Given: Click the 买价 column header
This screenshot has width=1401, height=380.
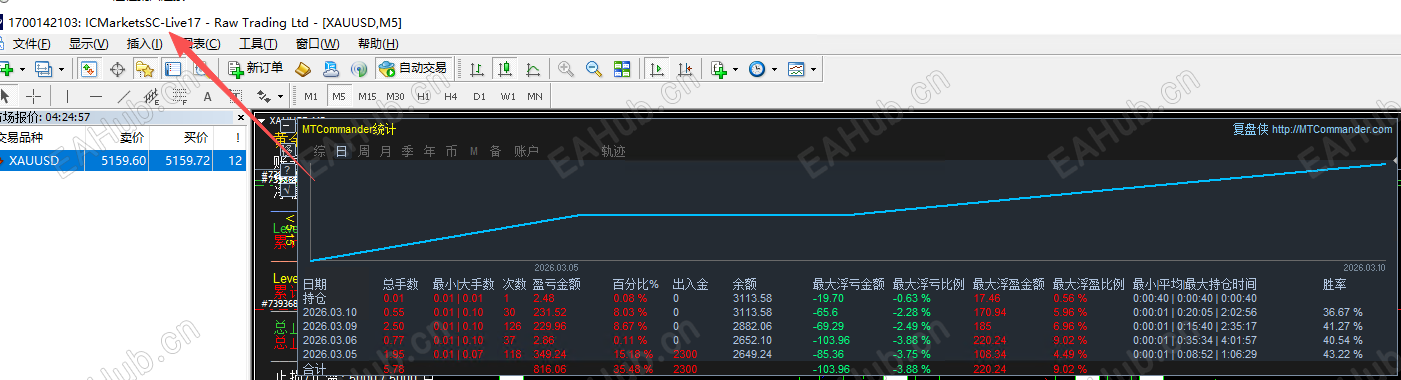Looking at the screenshot, I should tap(196, 138).
